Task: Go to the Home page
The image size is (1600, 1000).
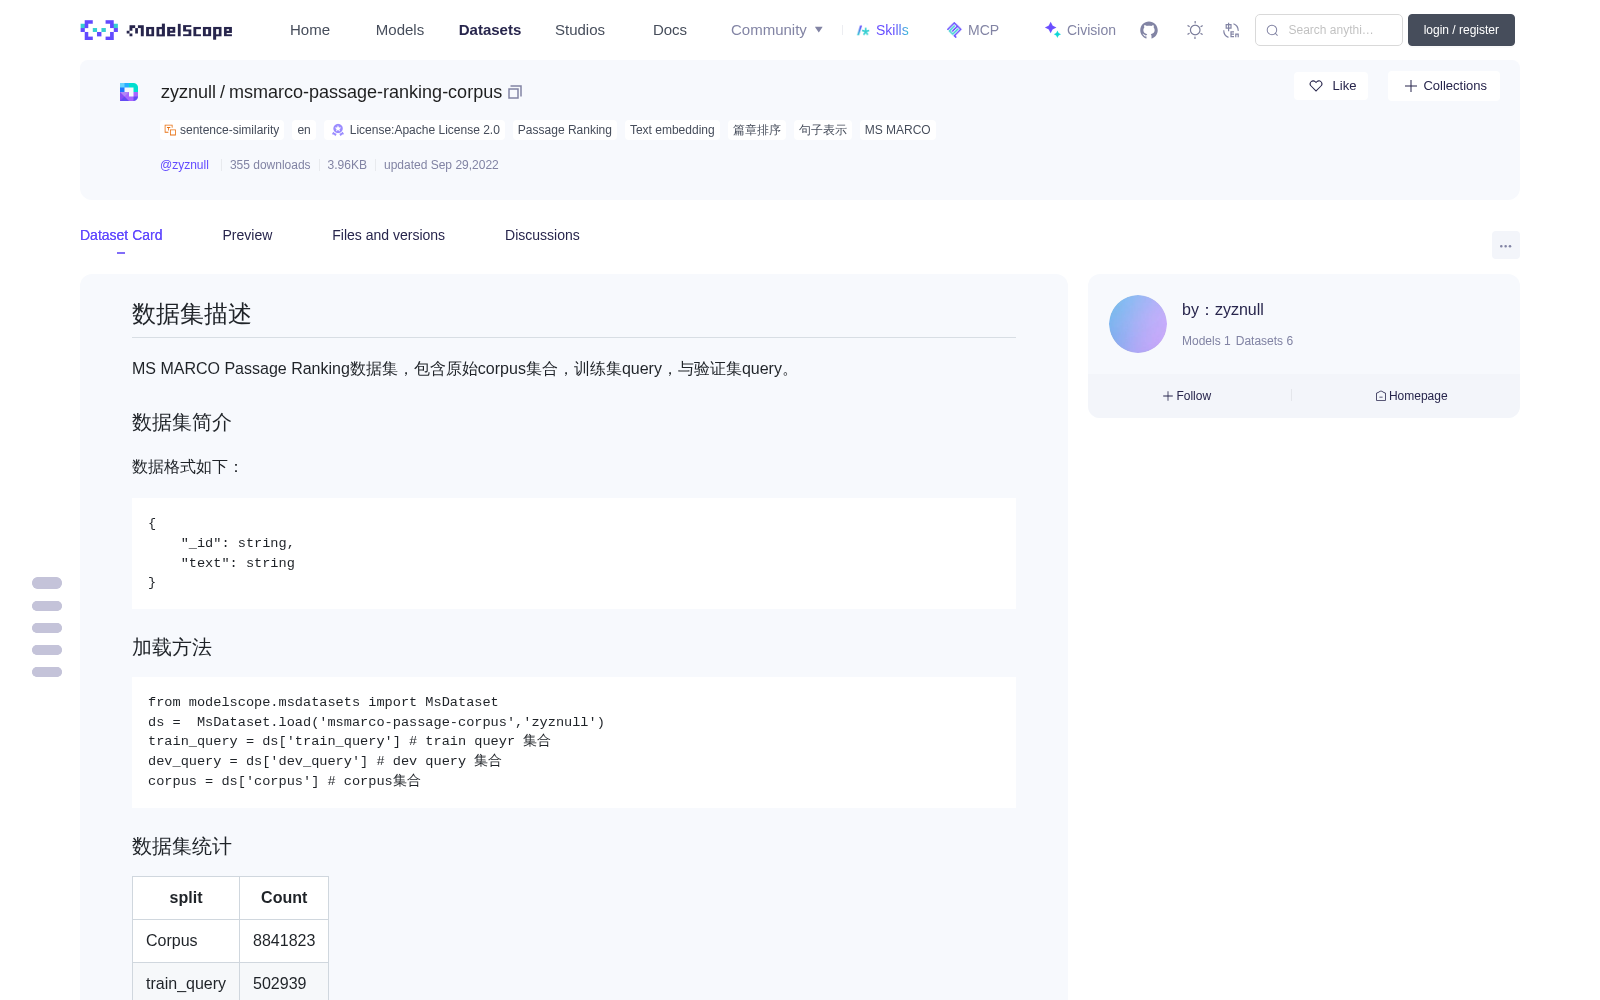Action: coord(310,30)
